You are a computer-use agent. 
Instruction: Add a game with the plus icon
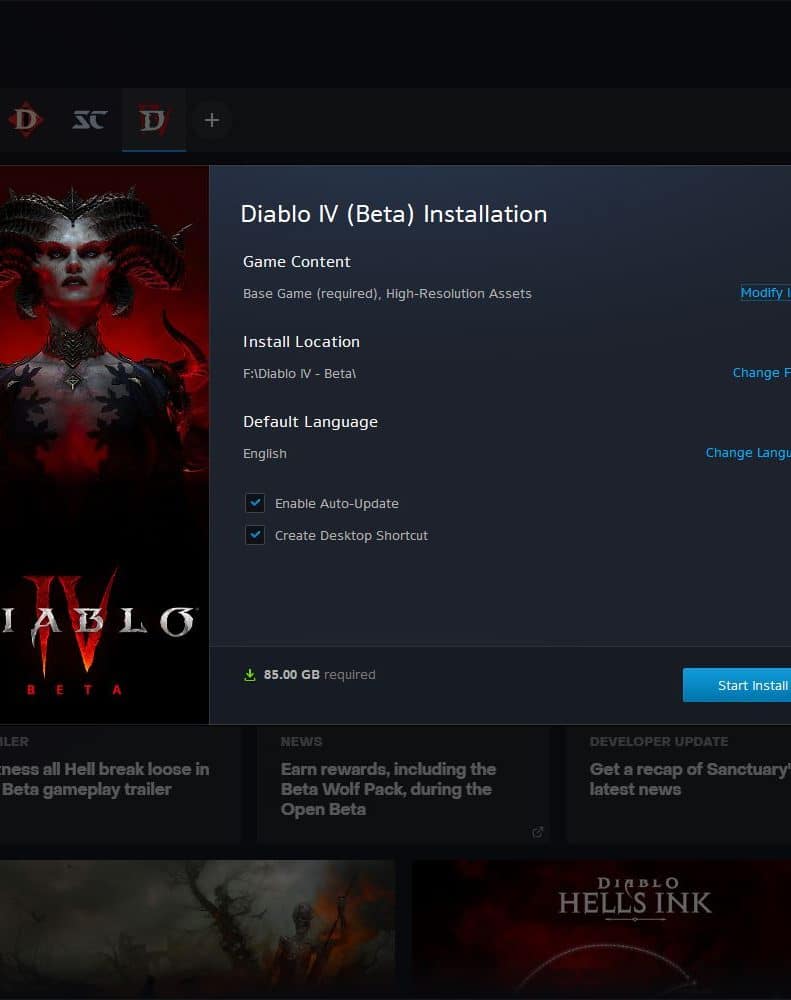[212, 120]
